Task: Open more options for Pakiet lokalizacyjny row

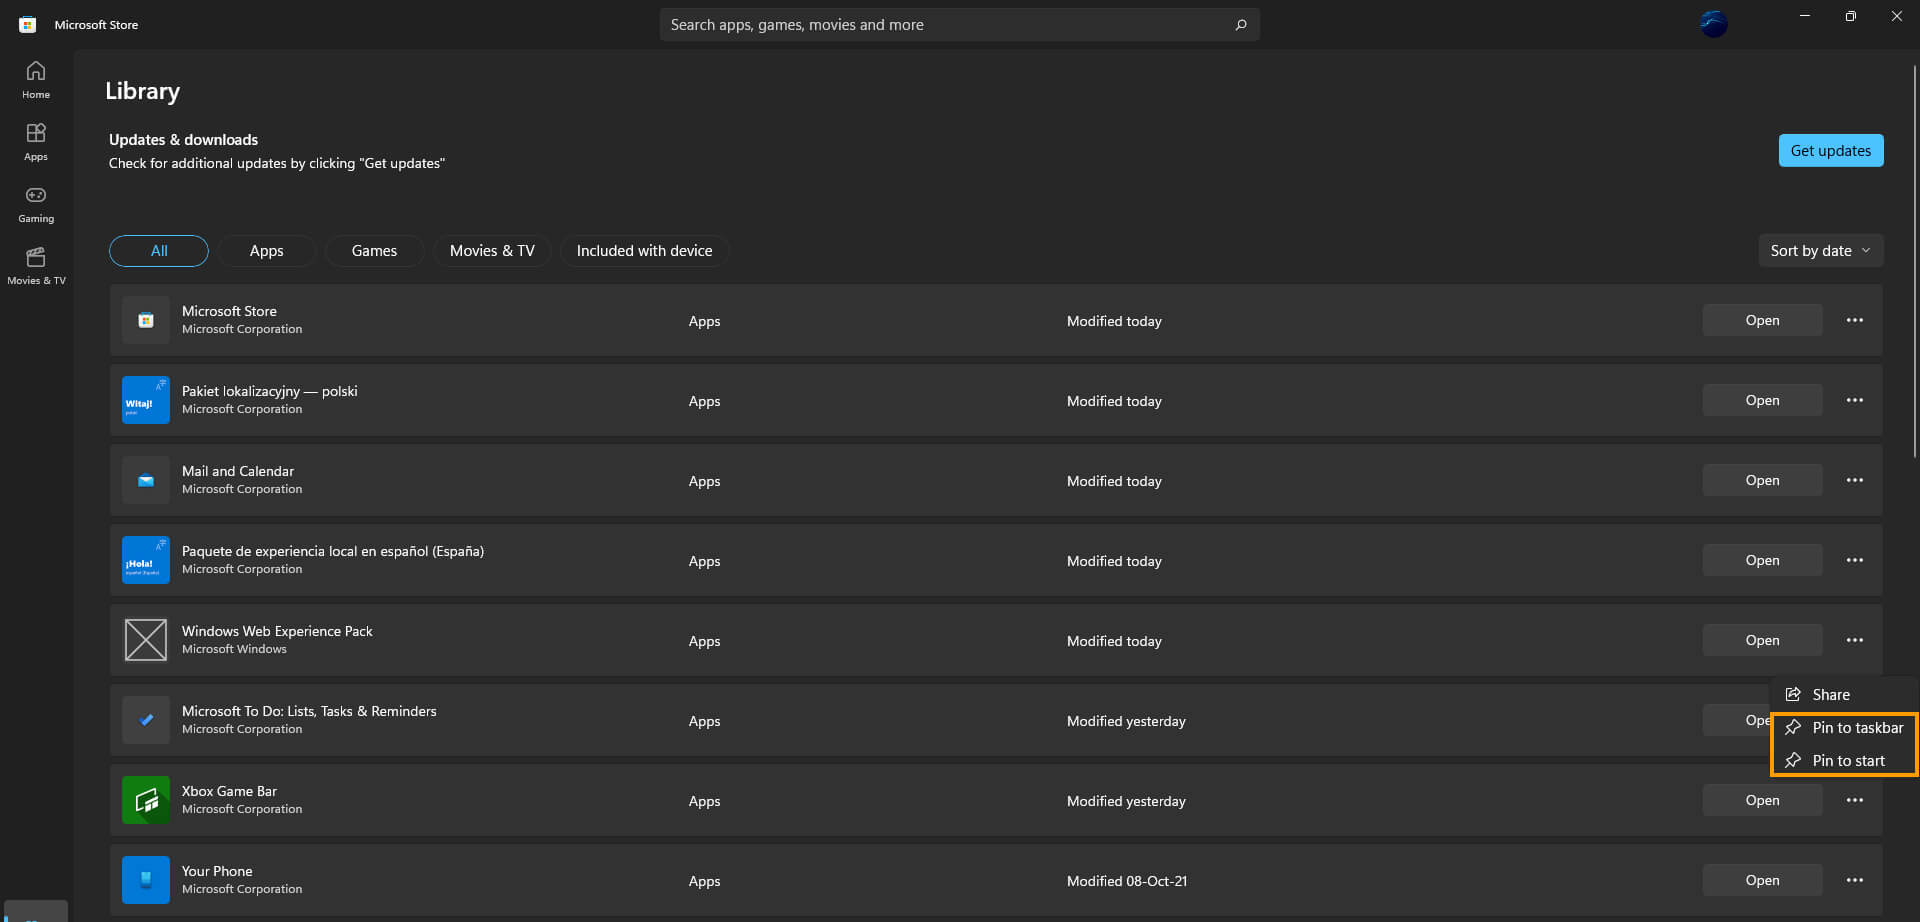Action: coord(1855,400)
